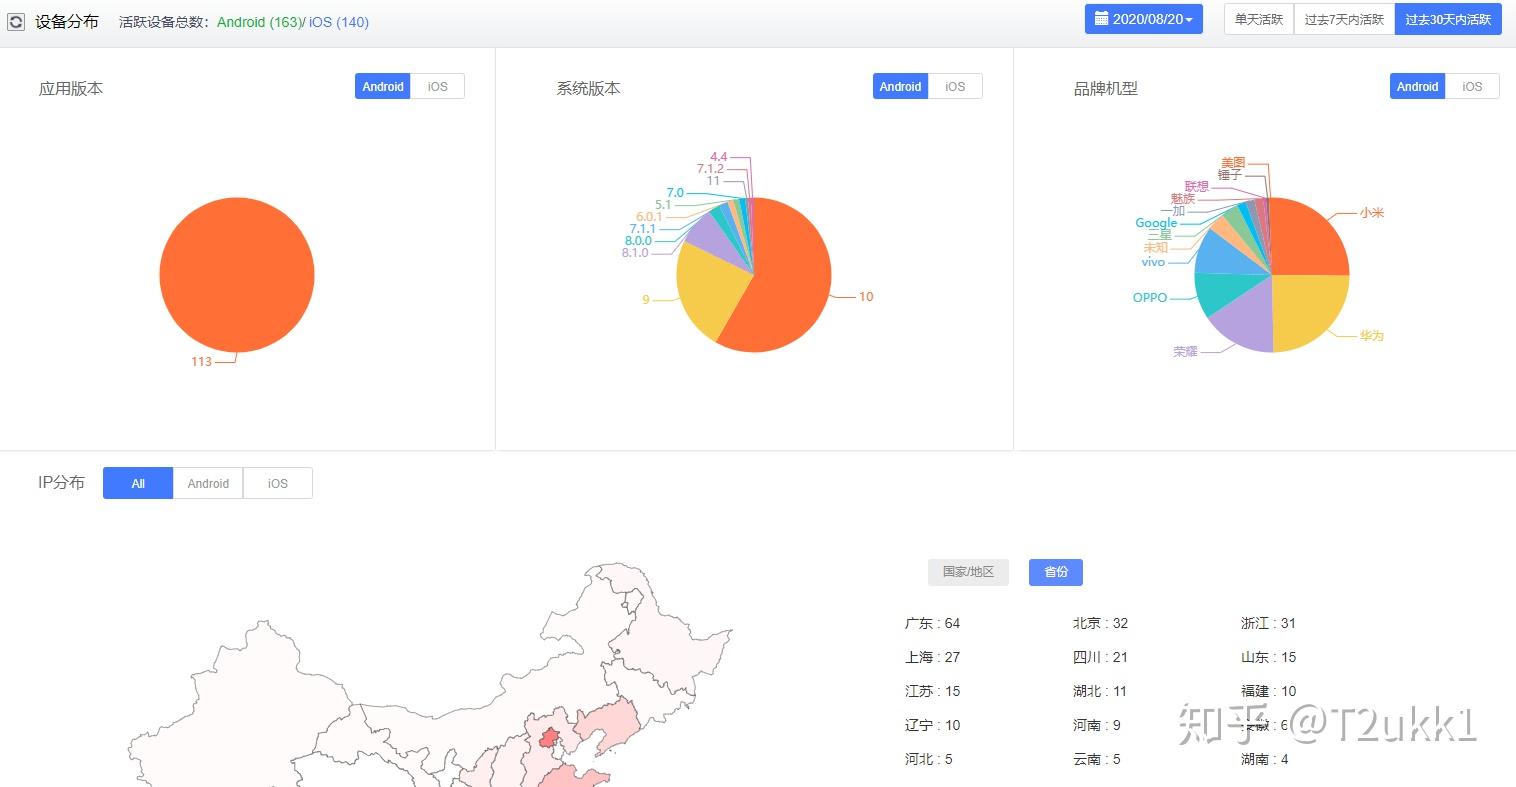Switch to the 单天活跃 tab
The image size is (1516, 787).
pyautogui.click(x=1257, y=18)
